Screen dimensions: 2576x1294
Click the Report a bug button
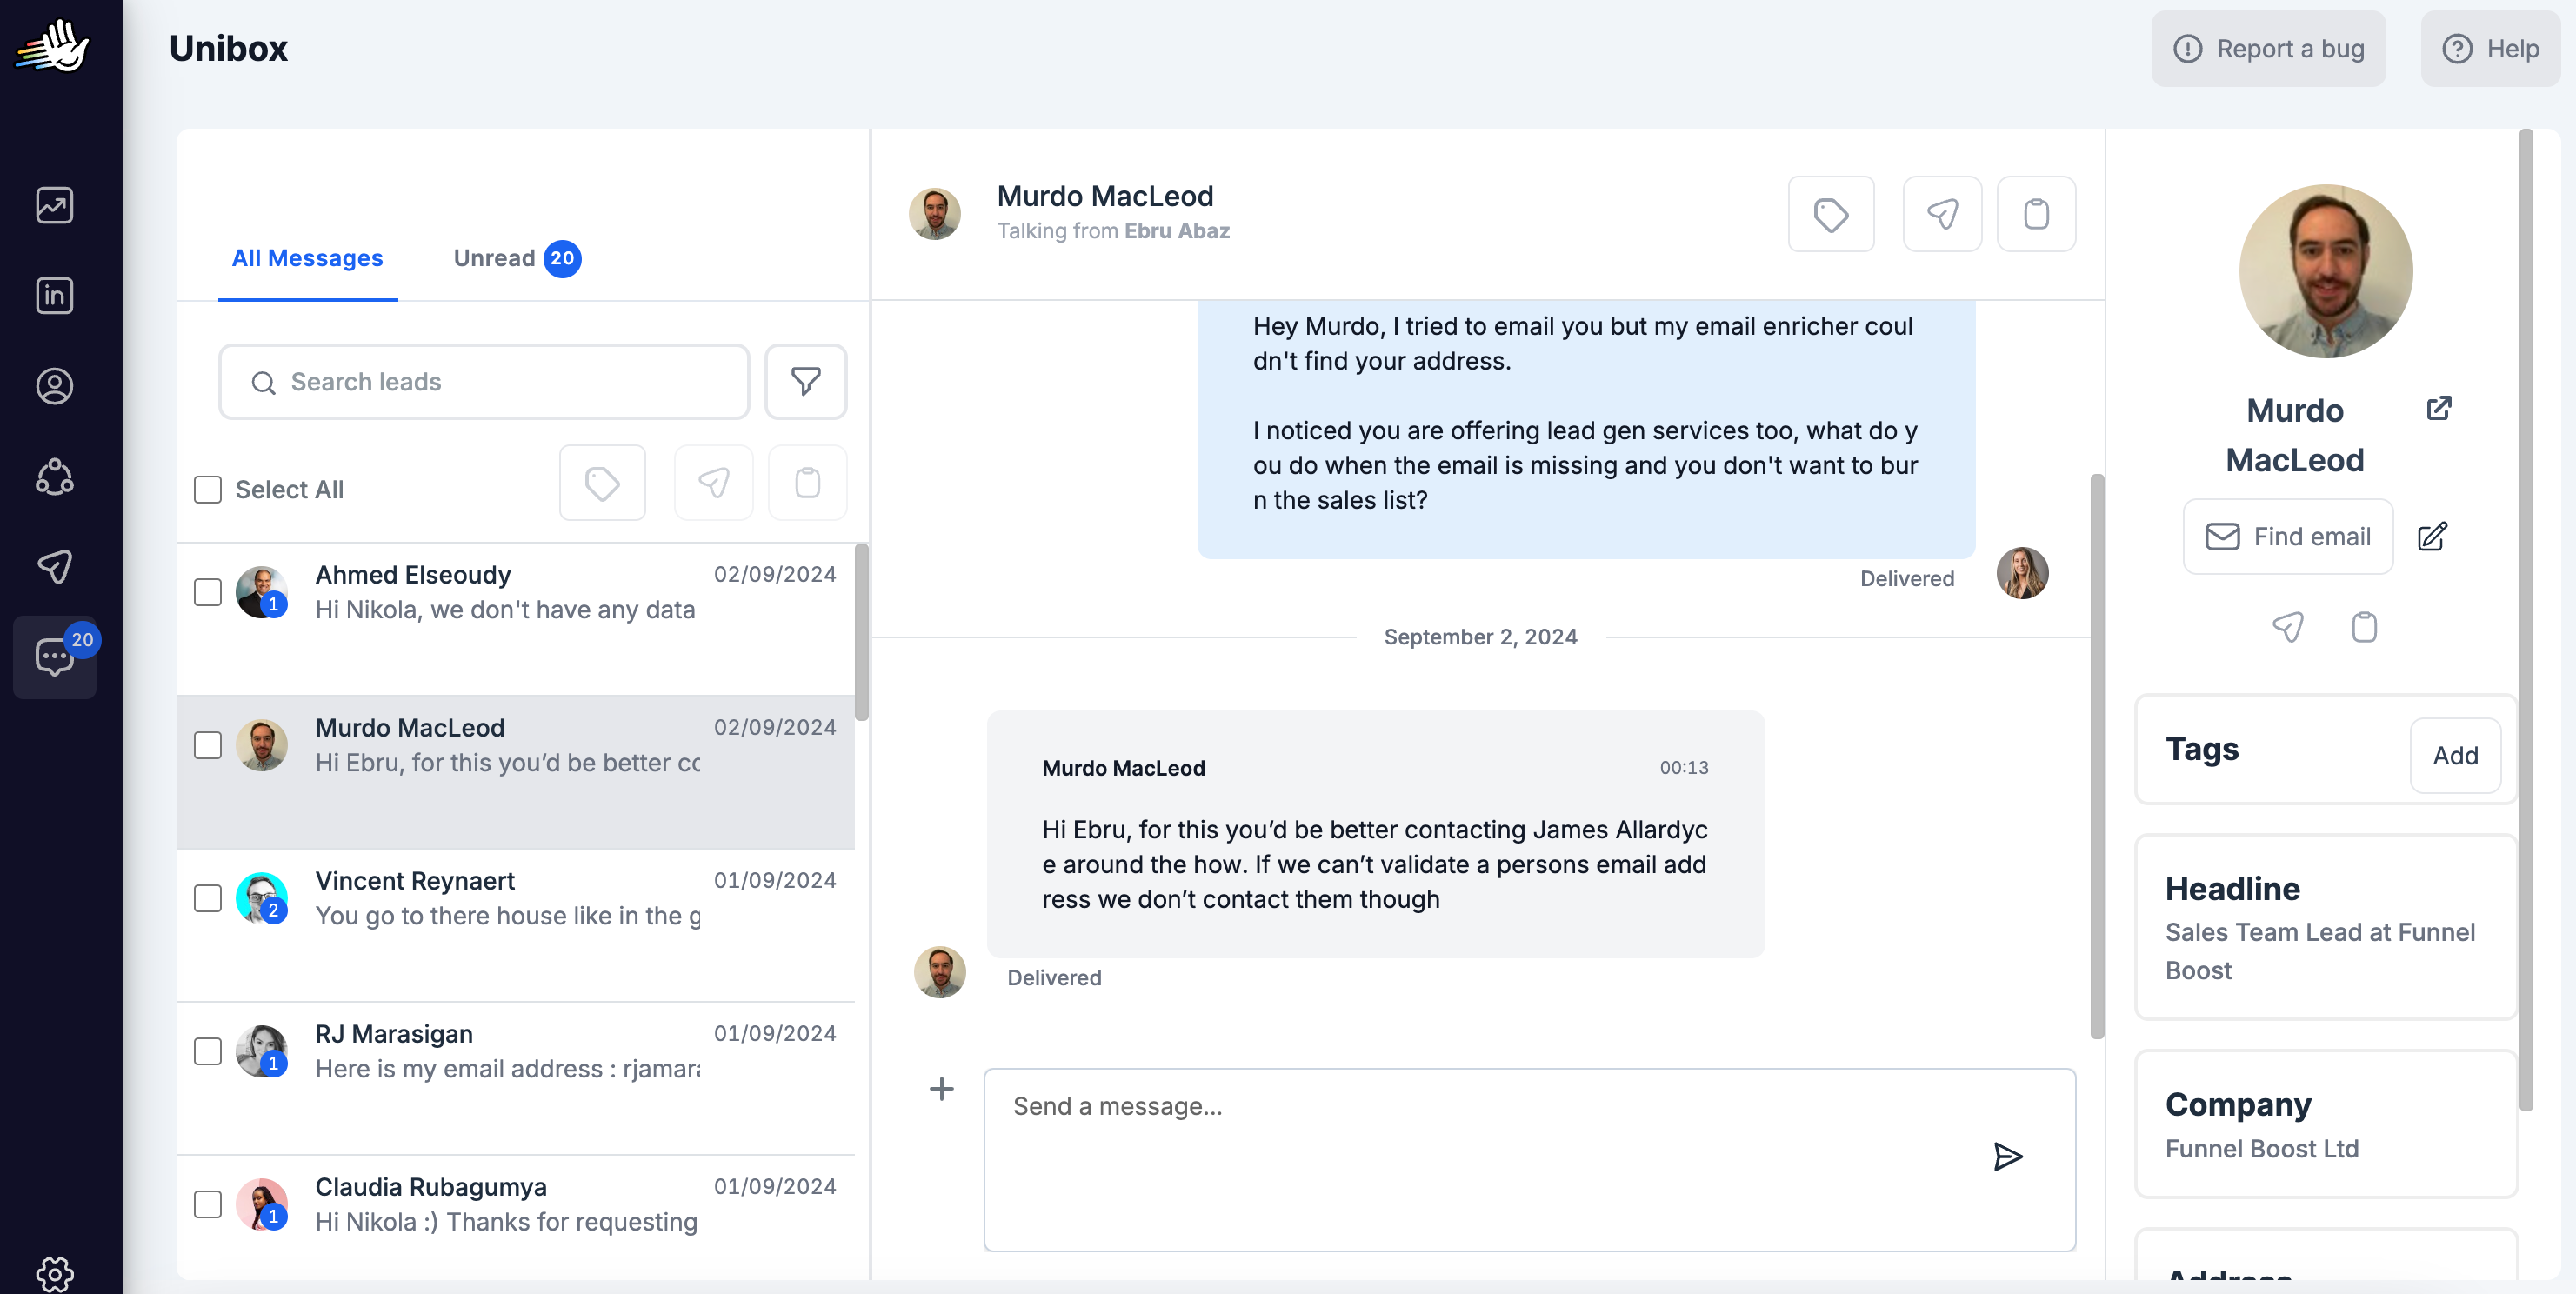tap(2267, 48)
